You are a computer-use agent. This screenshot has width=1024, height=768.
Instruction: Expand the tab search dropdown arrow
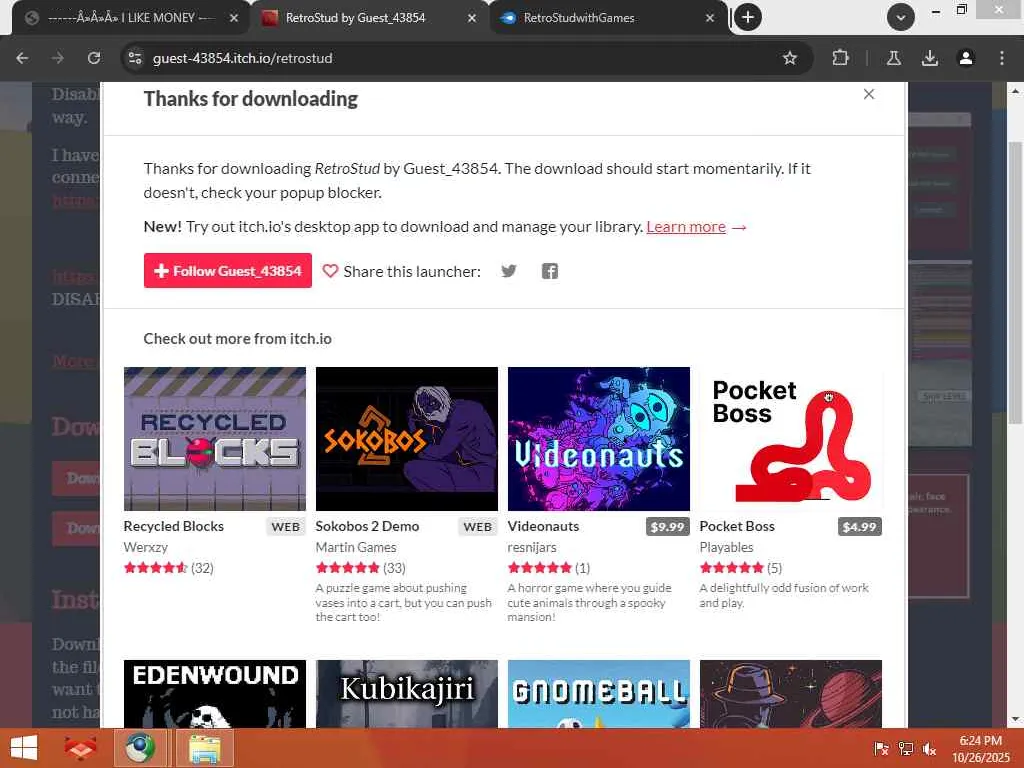(901, 18)
